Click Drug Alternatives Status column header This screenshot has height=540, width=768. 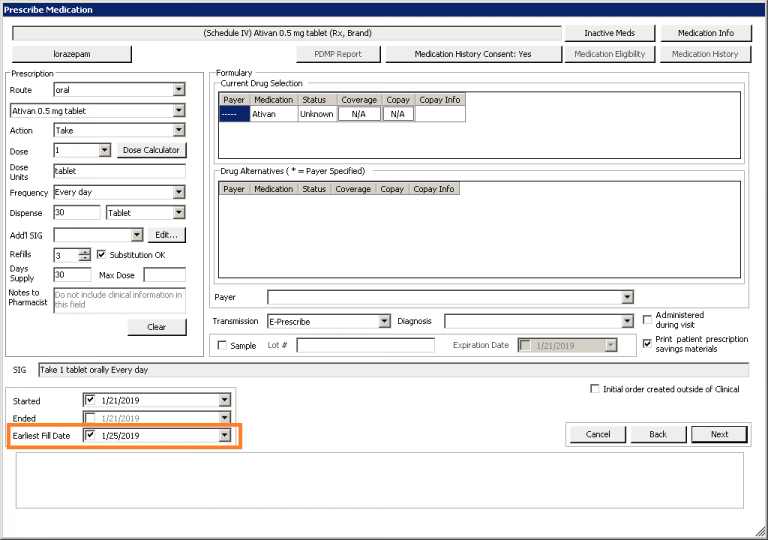(x=314, y=189)
